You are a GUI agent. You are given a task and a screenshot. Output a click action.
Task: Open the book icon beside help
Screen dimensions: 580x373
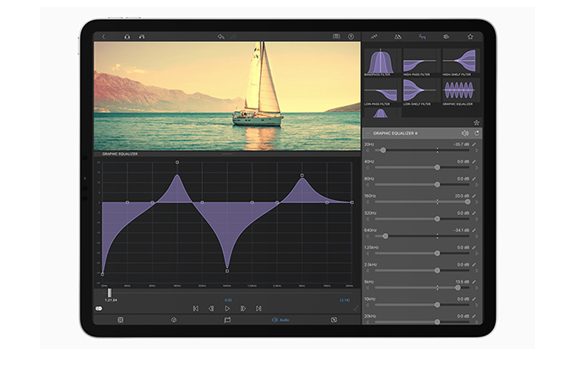pyautogui.click(x=336, y=36)
